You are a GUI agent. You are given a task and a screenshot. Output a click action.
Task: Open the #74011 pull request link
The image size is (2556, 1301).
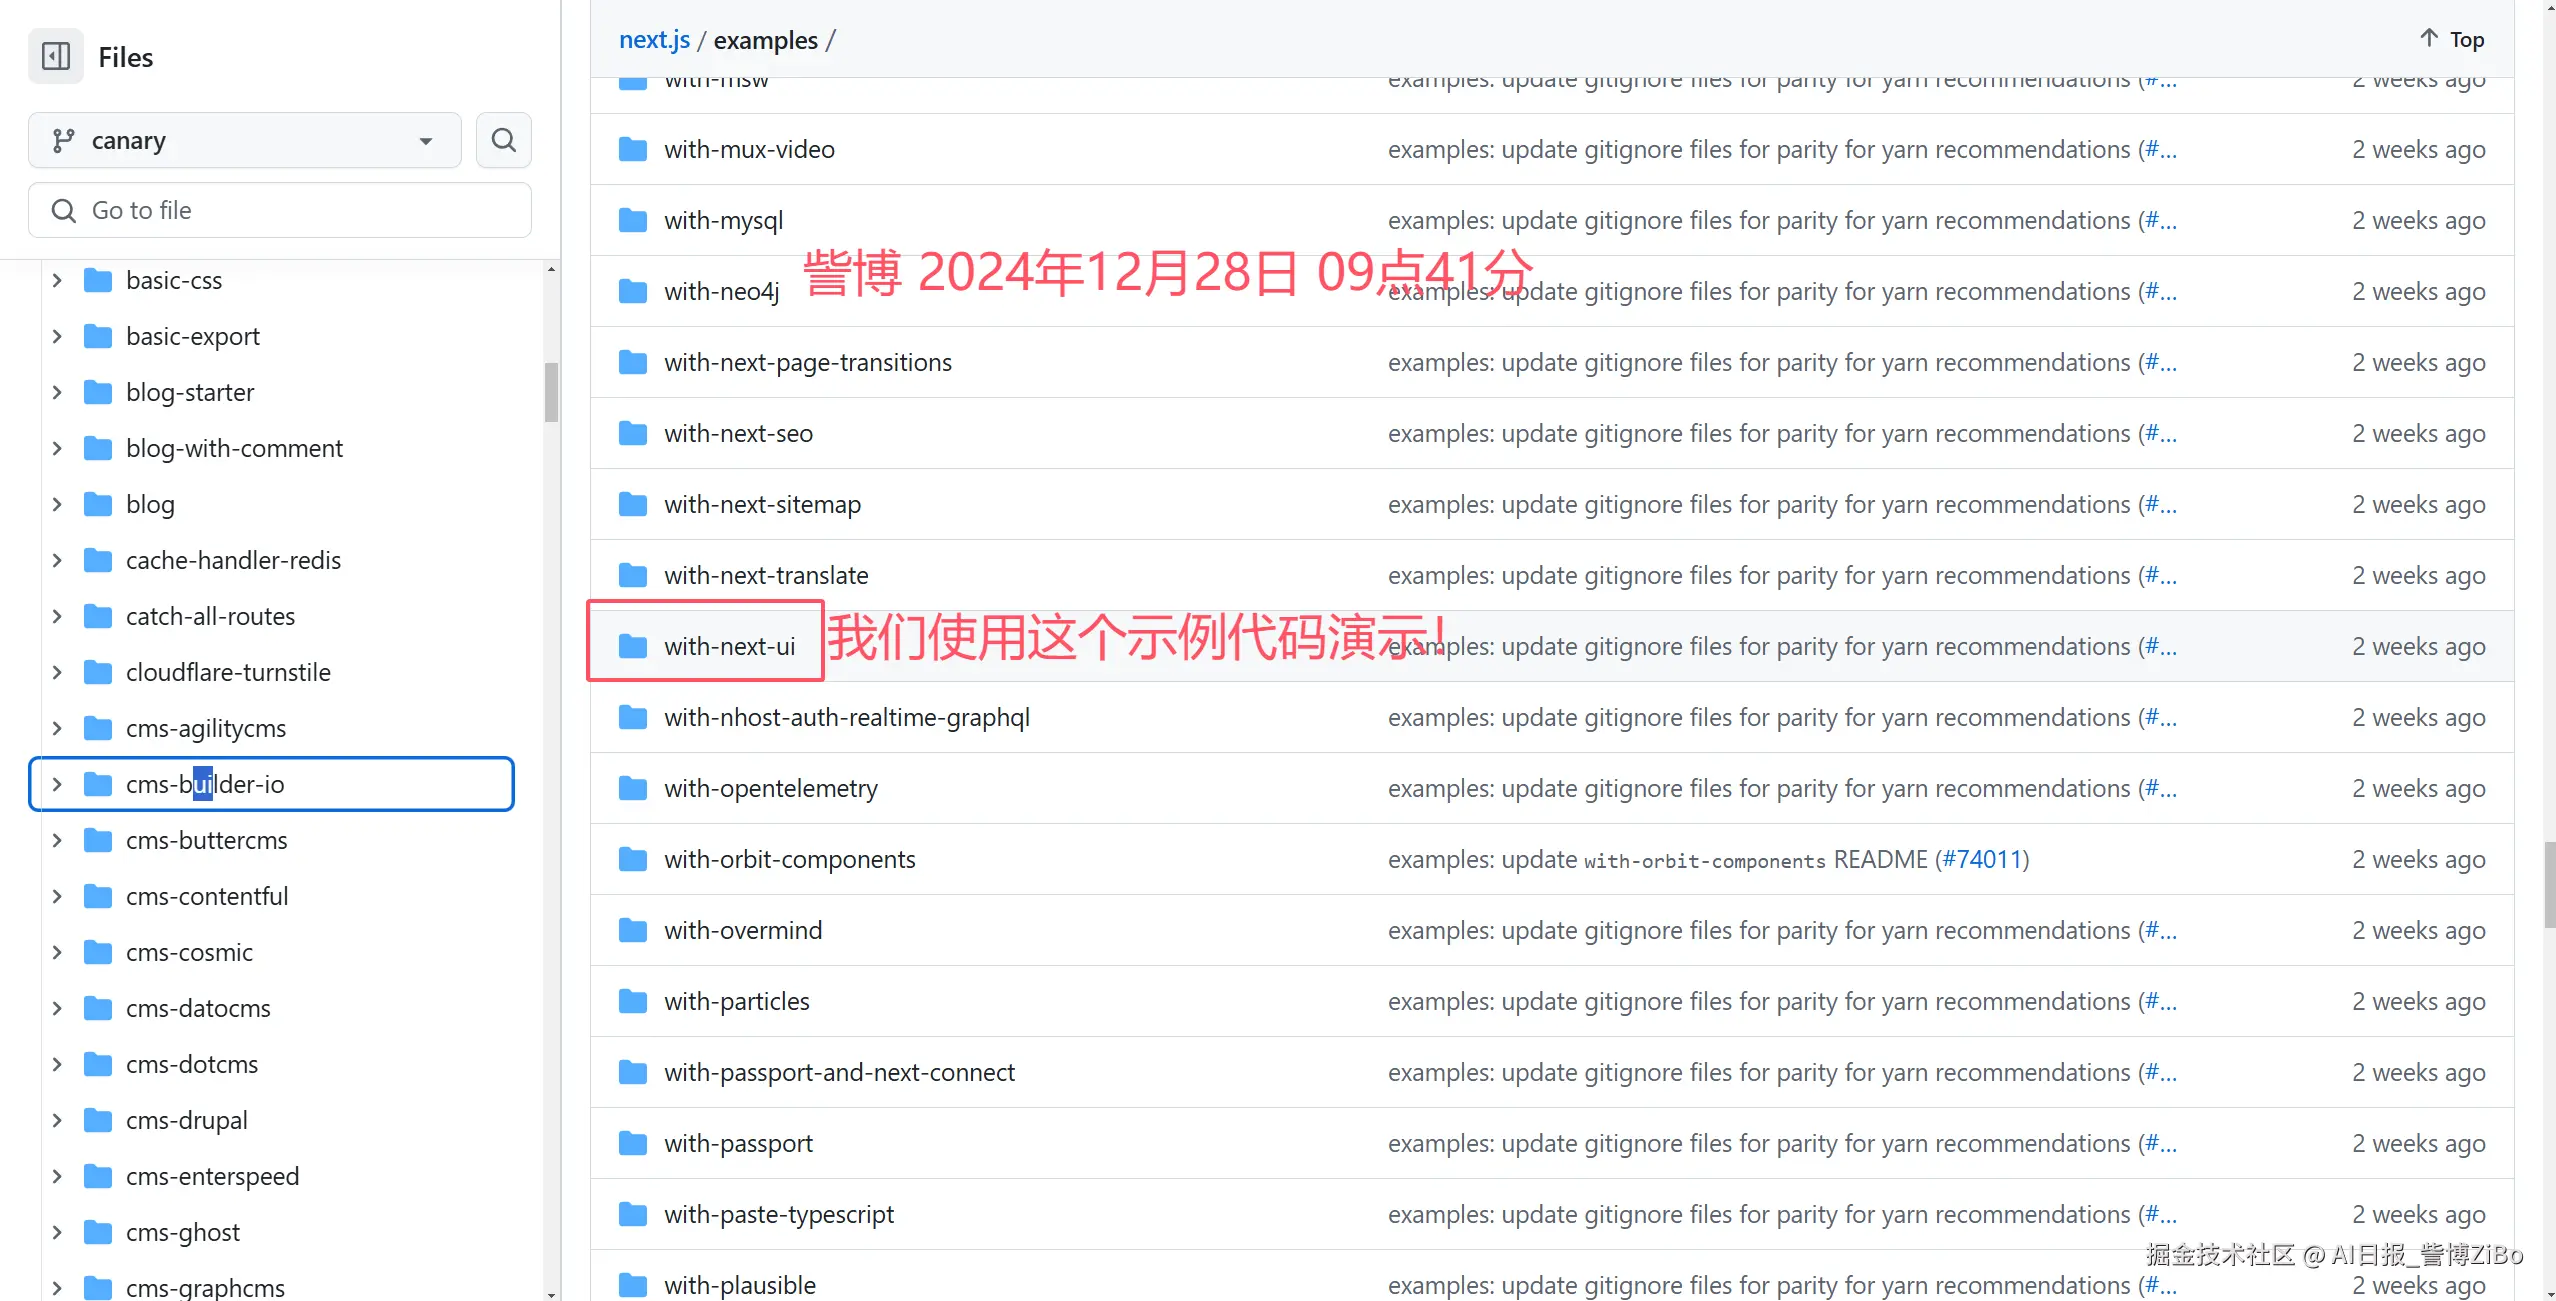click(x=1982, y=860)
